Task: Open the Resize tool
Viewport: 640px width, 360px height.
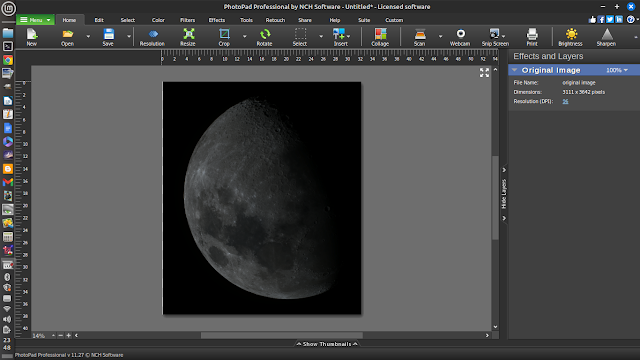Action: [188, 37]
